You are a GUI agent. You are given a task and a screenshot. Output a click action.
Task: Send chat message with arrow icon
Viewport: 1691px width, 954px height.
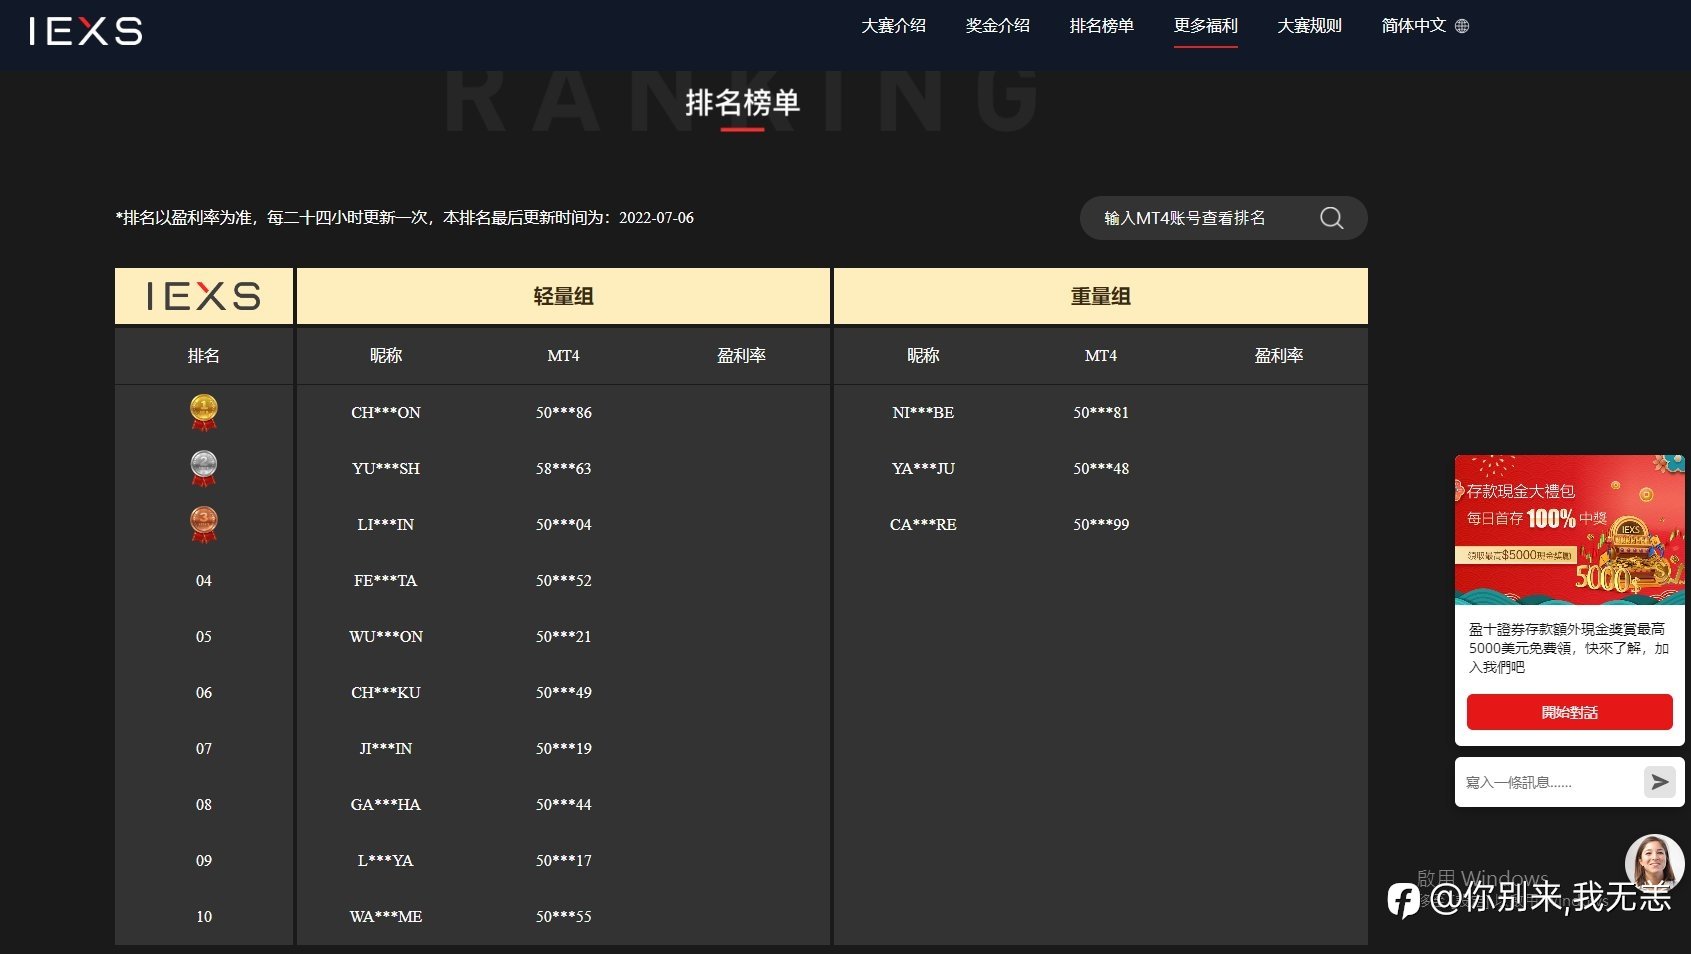(1660, 782)
